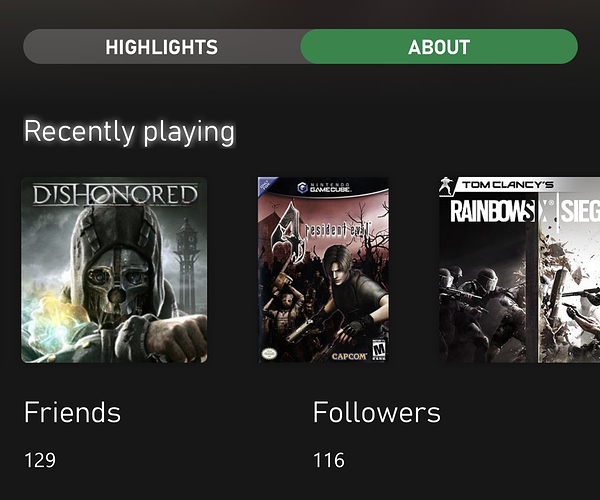Click the friends count 129

click(x=40, y=460)
